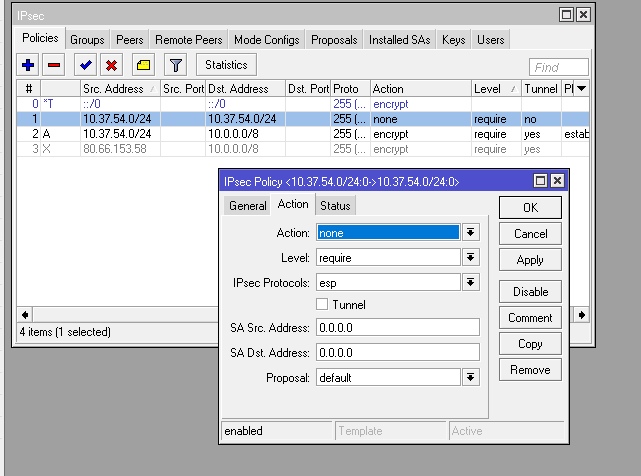
Task: Open the Status tab in policy dialog
Action: (335, 205)
